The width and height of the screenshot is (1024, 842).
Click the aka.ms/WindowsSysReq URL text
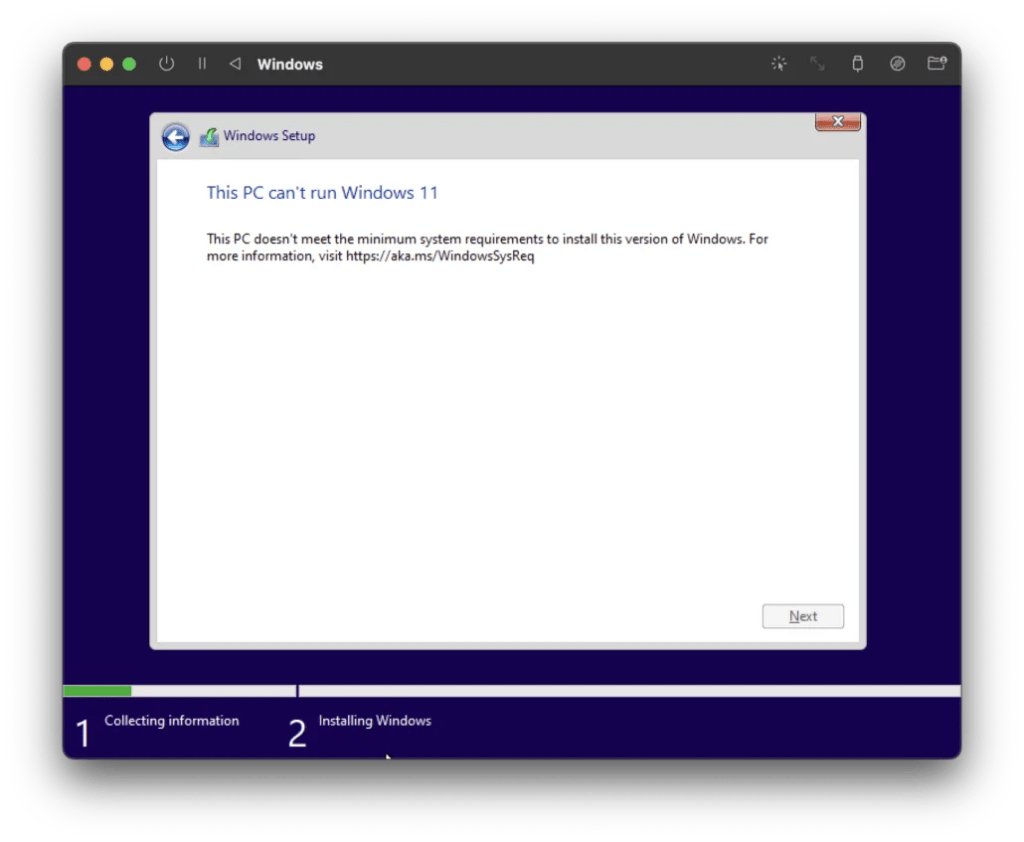[x=440, y=256]
